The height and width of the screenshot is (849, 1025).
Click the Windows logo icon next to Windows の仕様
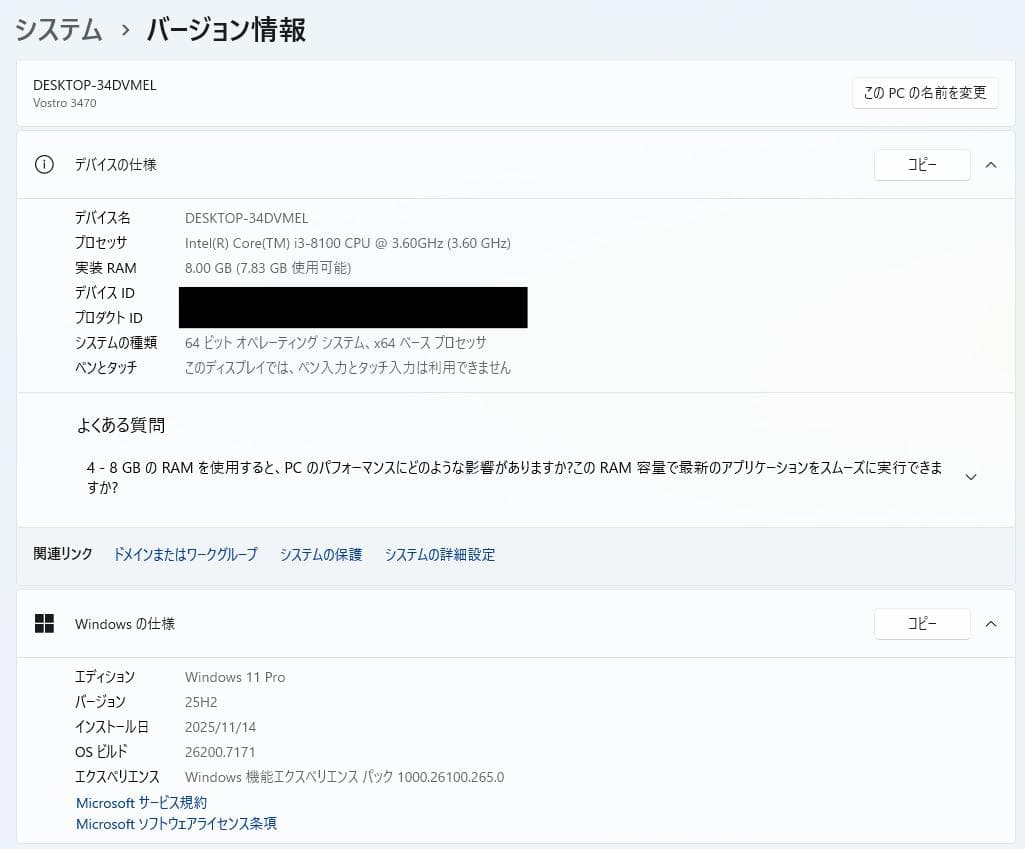pos(44,623)
